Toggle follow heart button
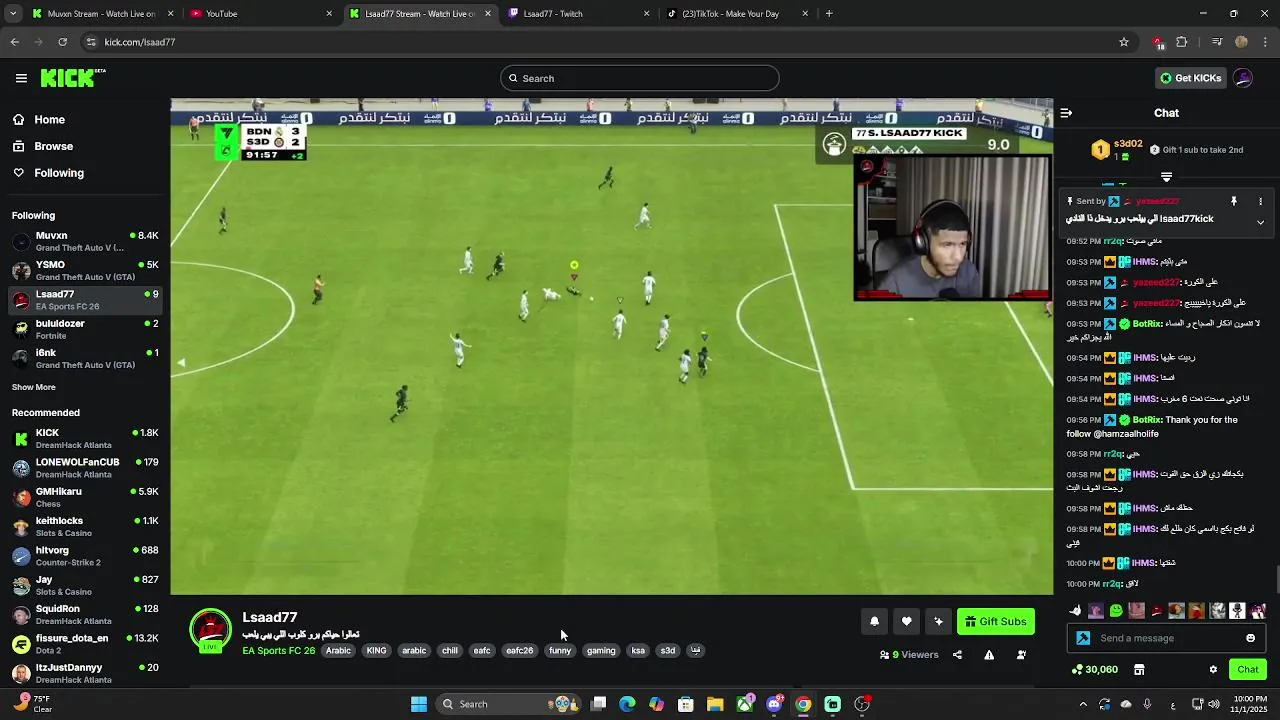 (906, 621)
